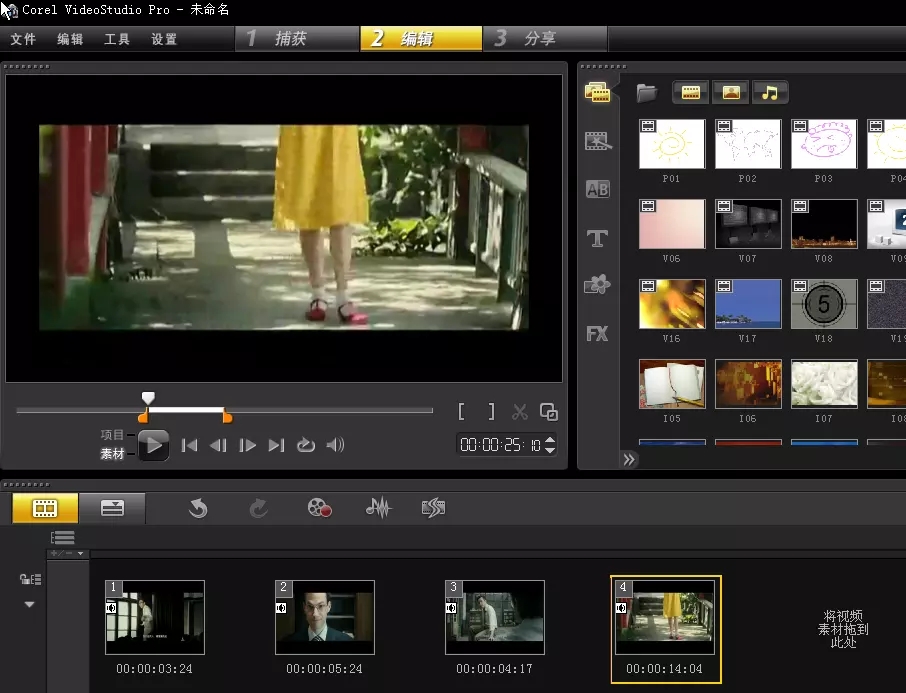Select storyboard clip number 2
This screenshot has height=693, width=906.
coord(325,617)
